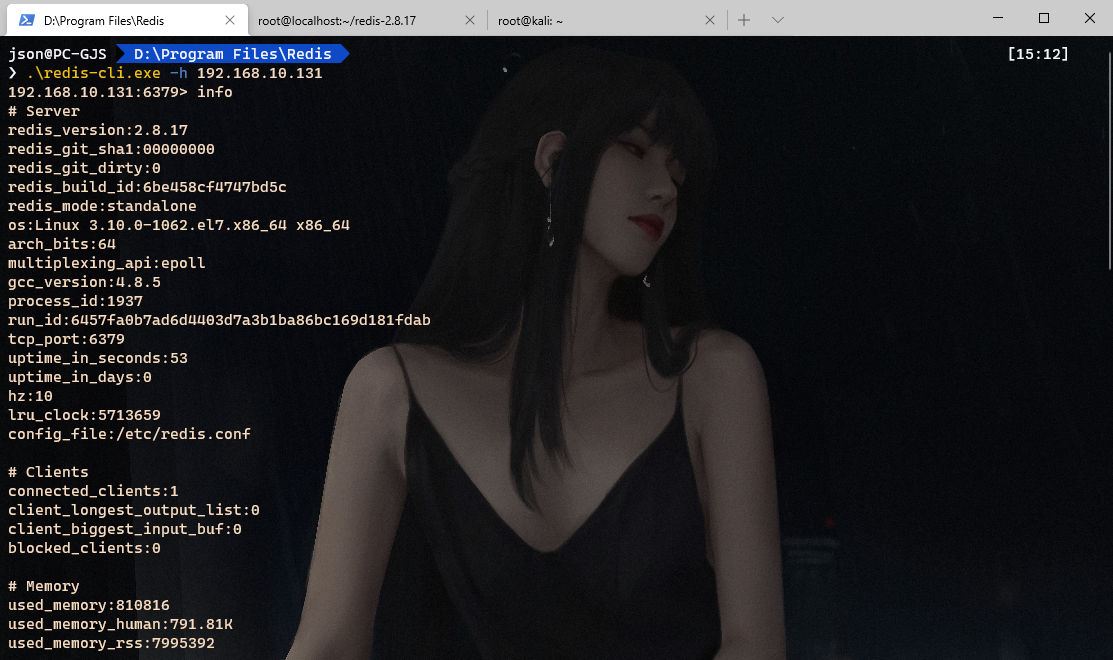
Task: Open the new tab profile dropdown chevron
Action: [778, 20]
